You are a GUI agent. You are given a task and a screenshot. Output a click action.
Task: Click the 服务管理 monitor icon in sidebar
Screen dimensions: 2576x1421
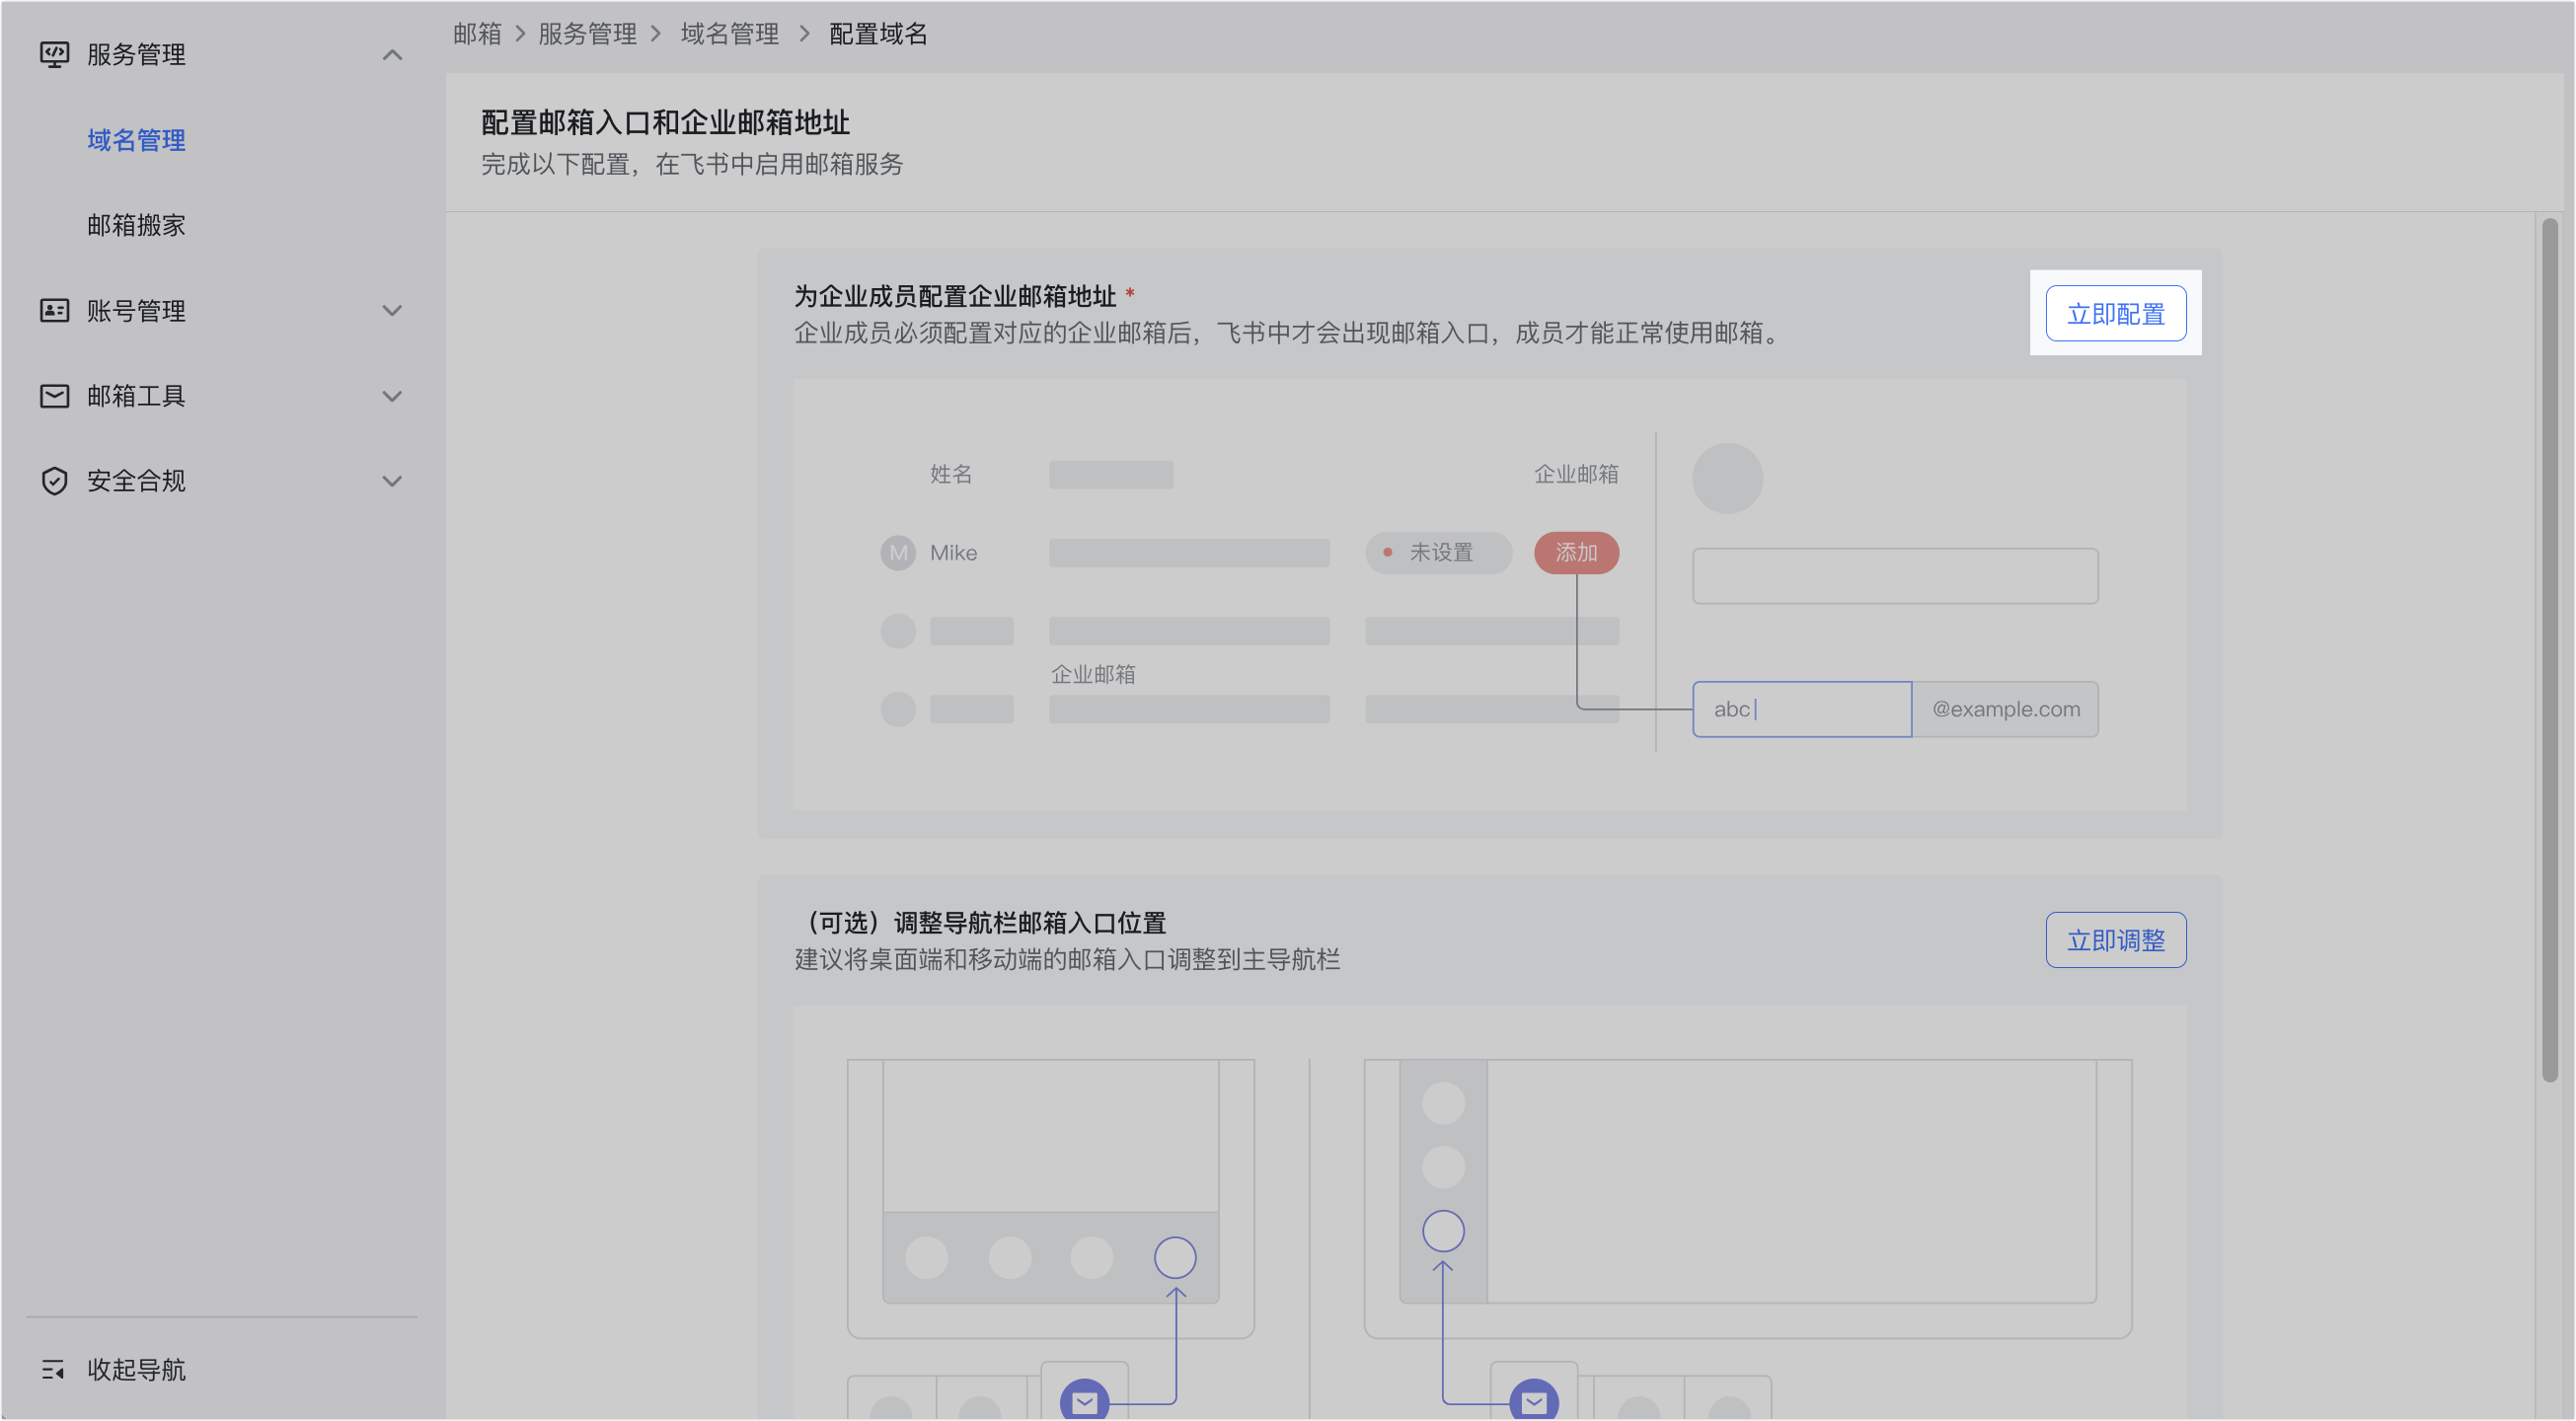[54, 54]
